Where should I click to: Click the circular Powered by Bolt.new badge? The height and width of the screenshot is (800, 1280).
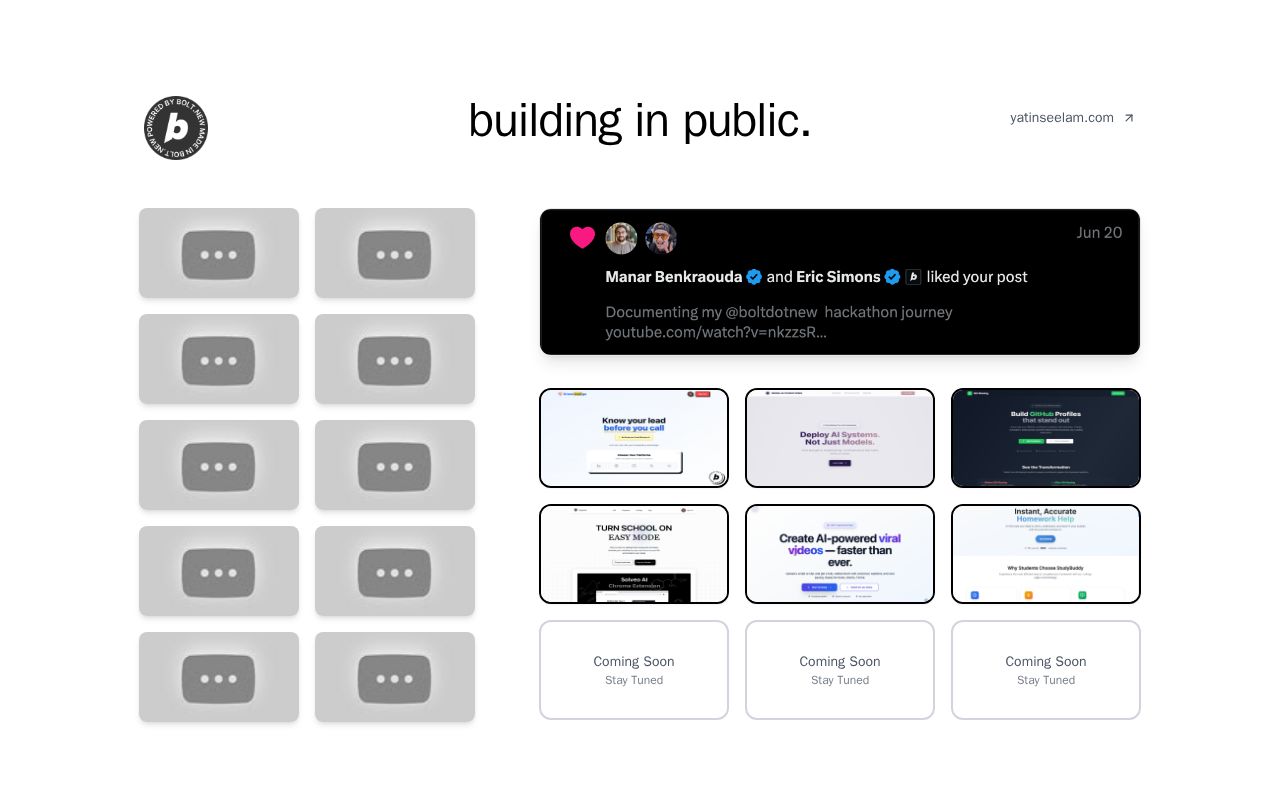[x=176, y=128]
